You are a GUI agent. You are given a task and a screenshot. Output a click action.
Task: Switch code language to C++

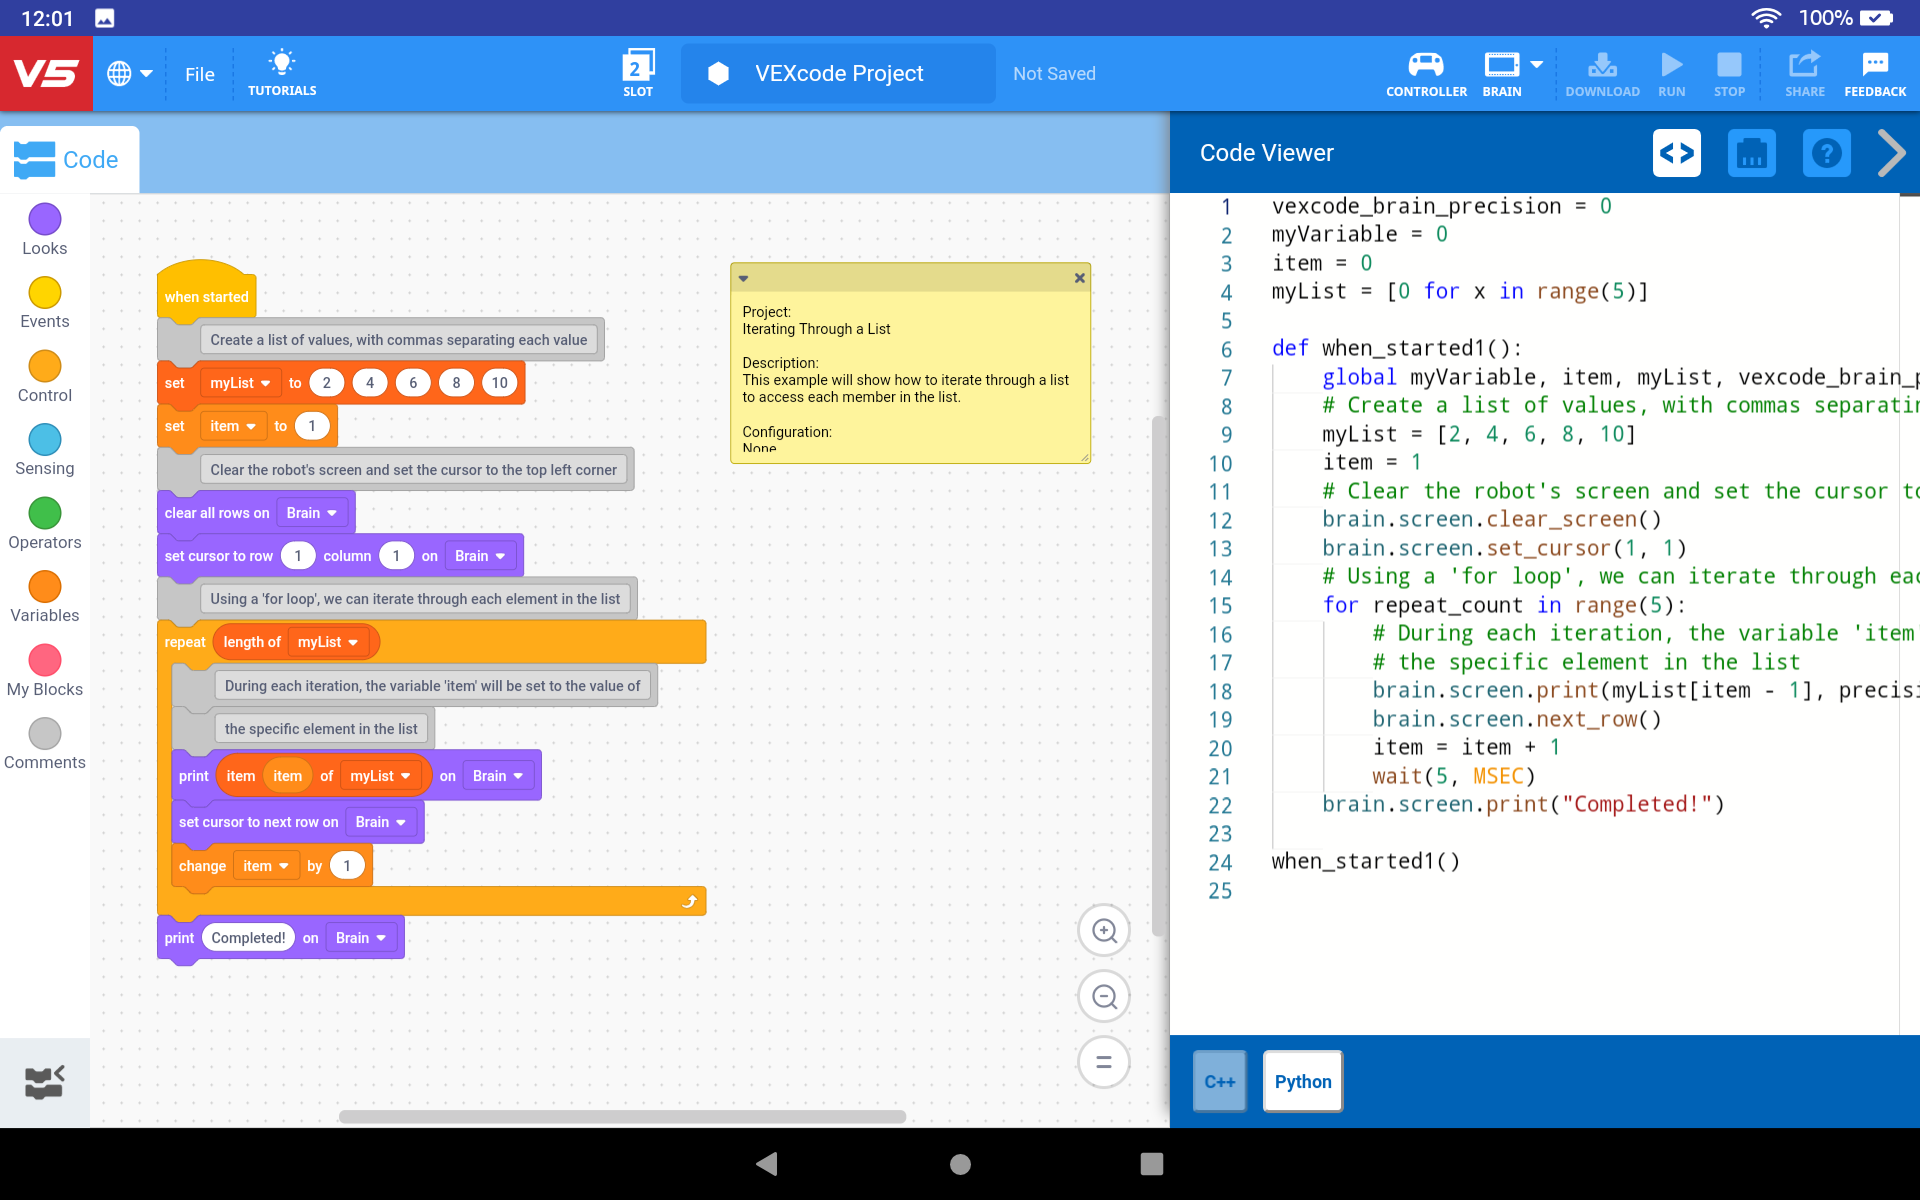coord(1220,1081)
